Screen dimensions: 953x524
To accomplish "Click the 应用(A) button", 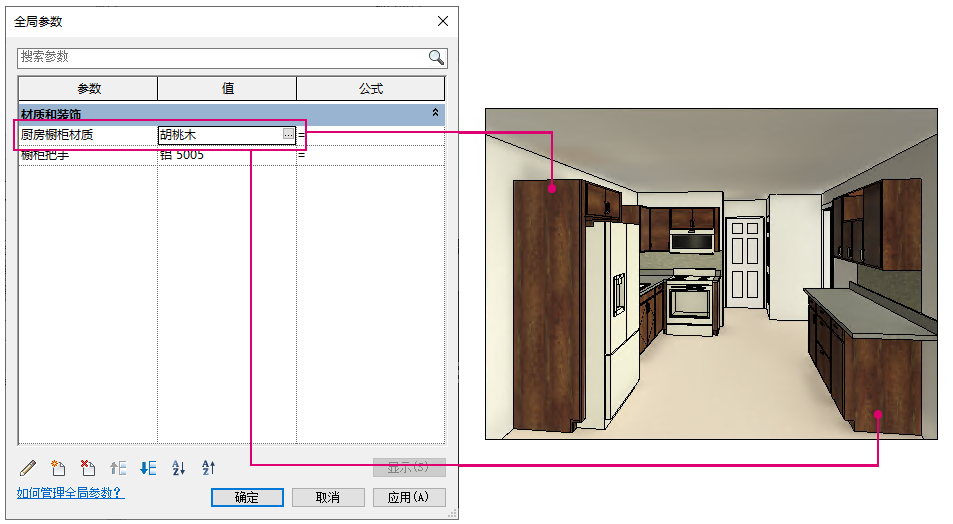I will pos(409,497).
